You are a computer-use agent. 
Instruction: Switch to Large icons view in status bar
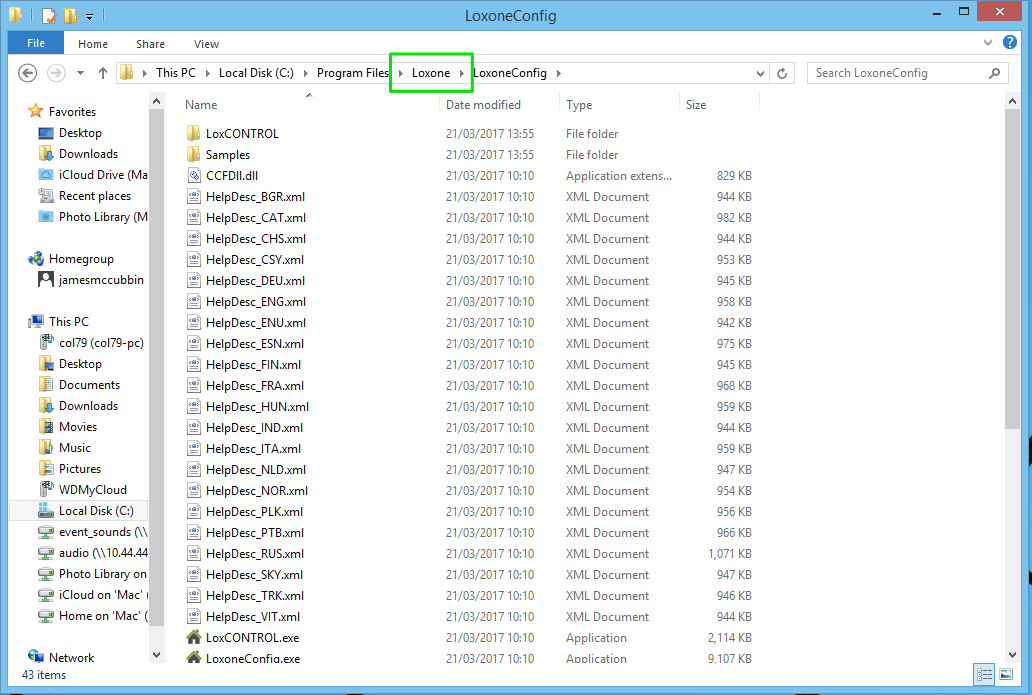1006,674
